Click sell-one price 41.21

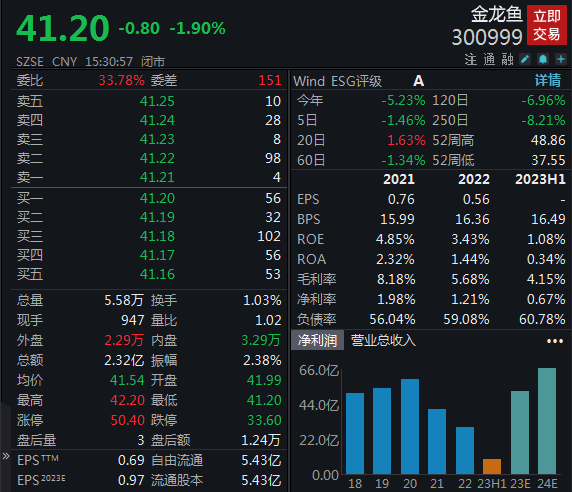pos(157,177)
